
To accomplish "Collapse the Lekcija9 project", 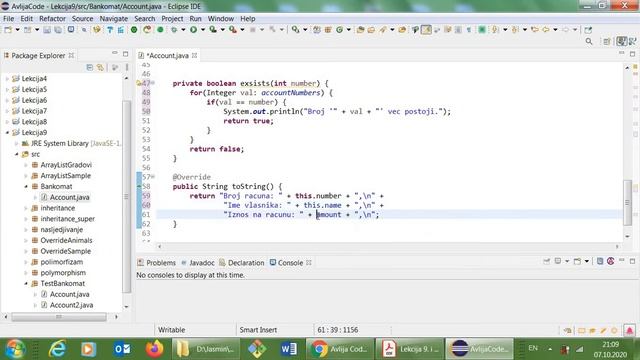I will [7, 132].
